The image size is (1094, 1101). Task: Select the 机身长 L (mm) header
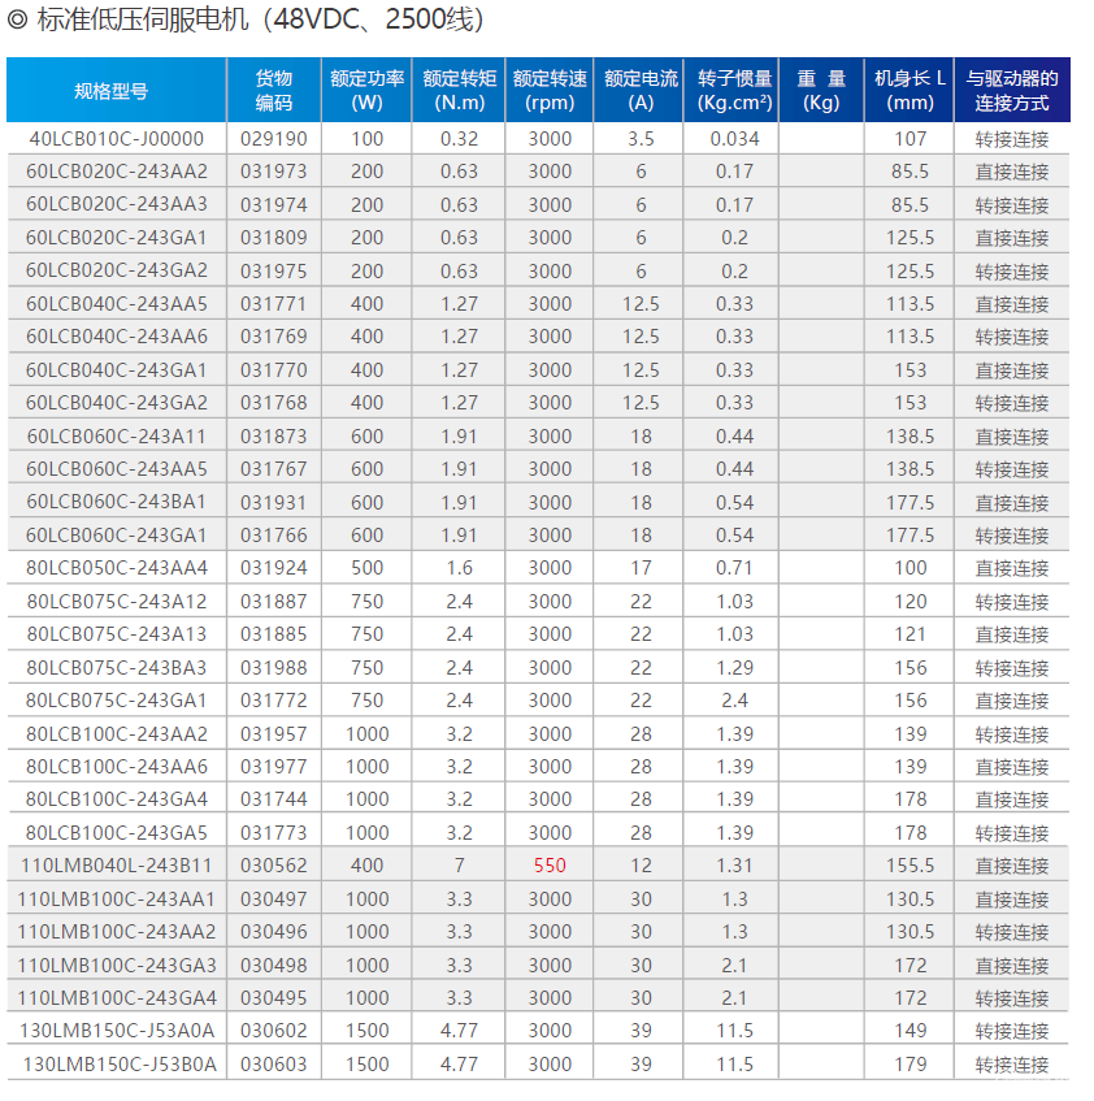(910, 90)
